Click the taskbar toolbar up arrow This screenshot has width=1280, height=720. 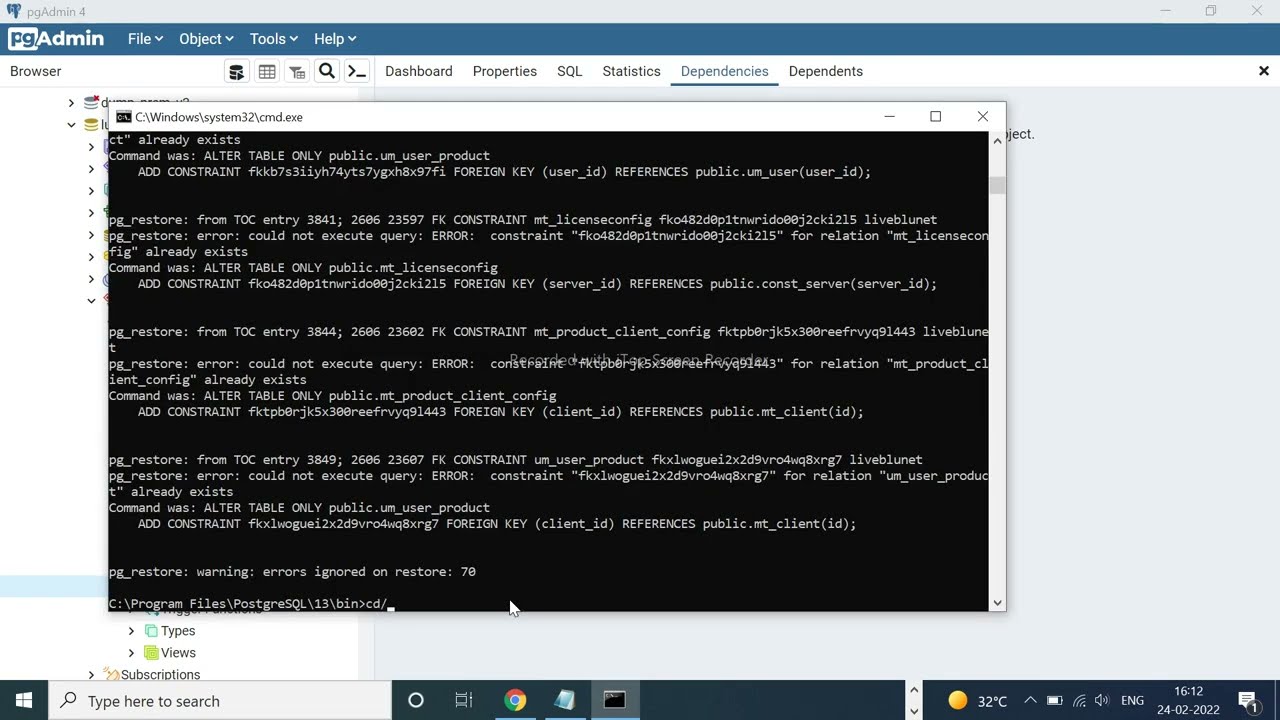tap(914, 690)
